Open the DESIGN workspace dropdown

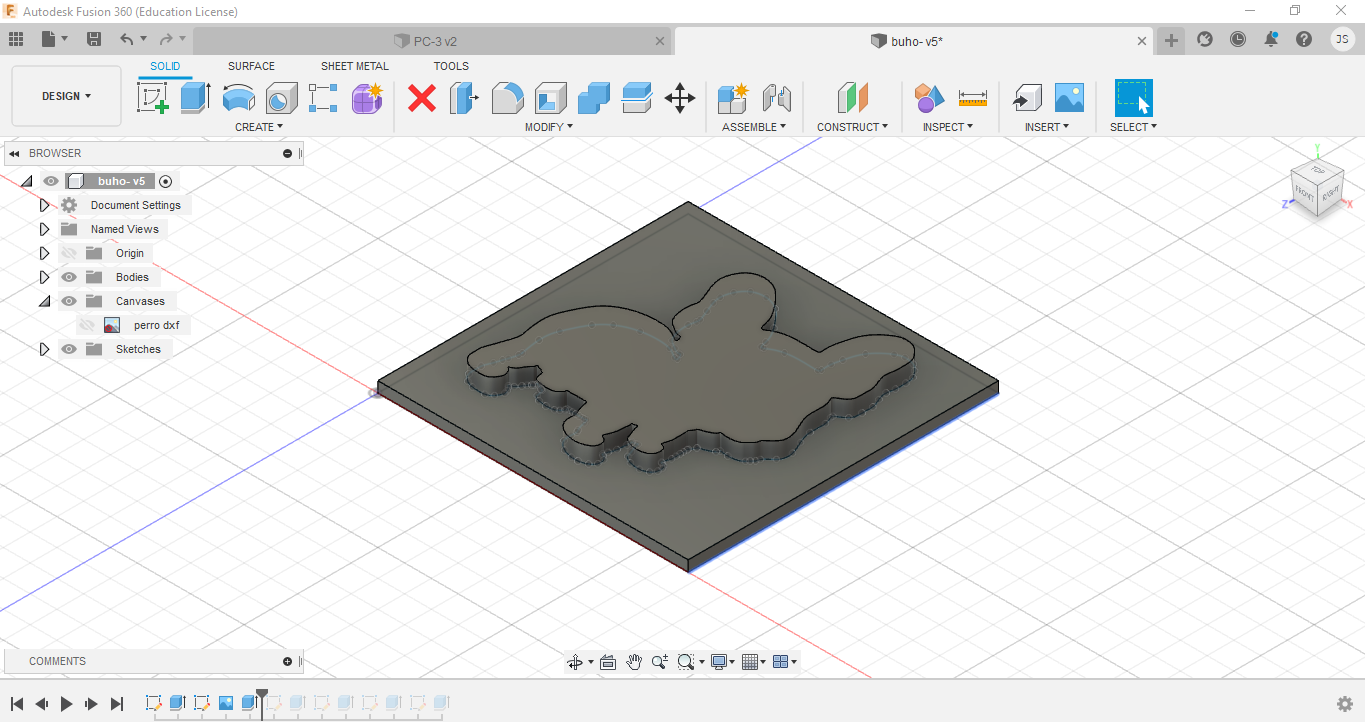point(67,96)
